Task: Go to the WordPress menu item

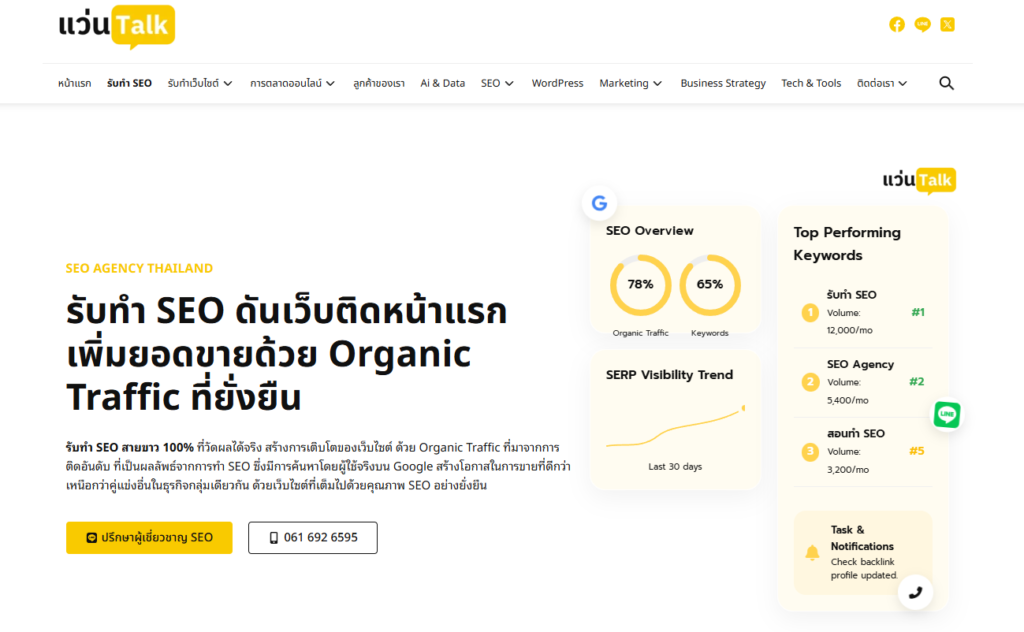Action: [557, 83]
